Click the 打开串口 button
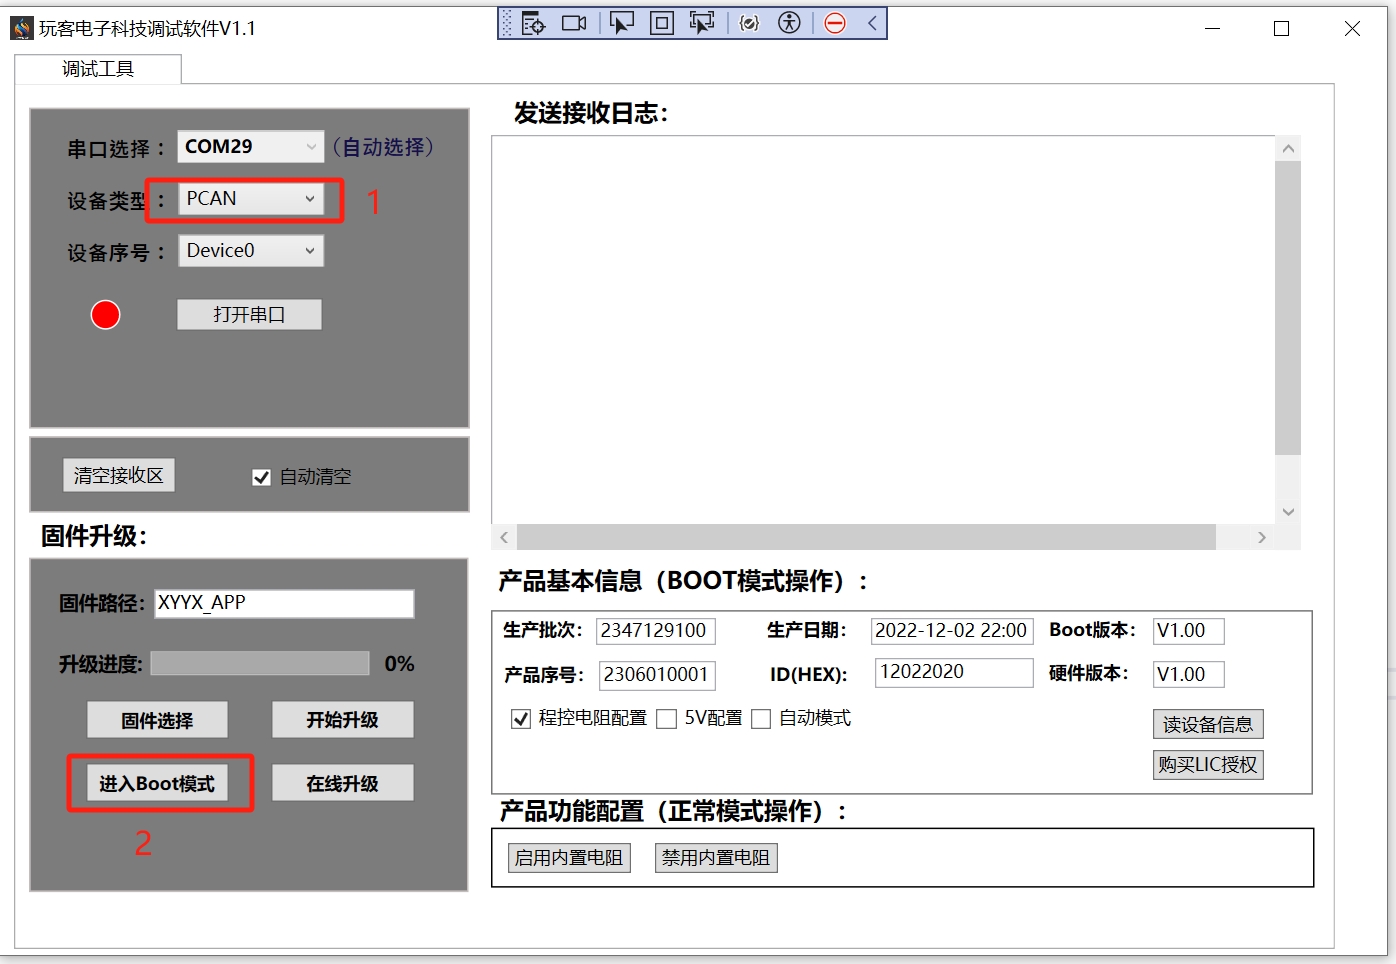Screen dimensions: 1396x964 pyautogui.click(x=249, y=315)
